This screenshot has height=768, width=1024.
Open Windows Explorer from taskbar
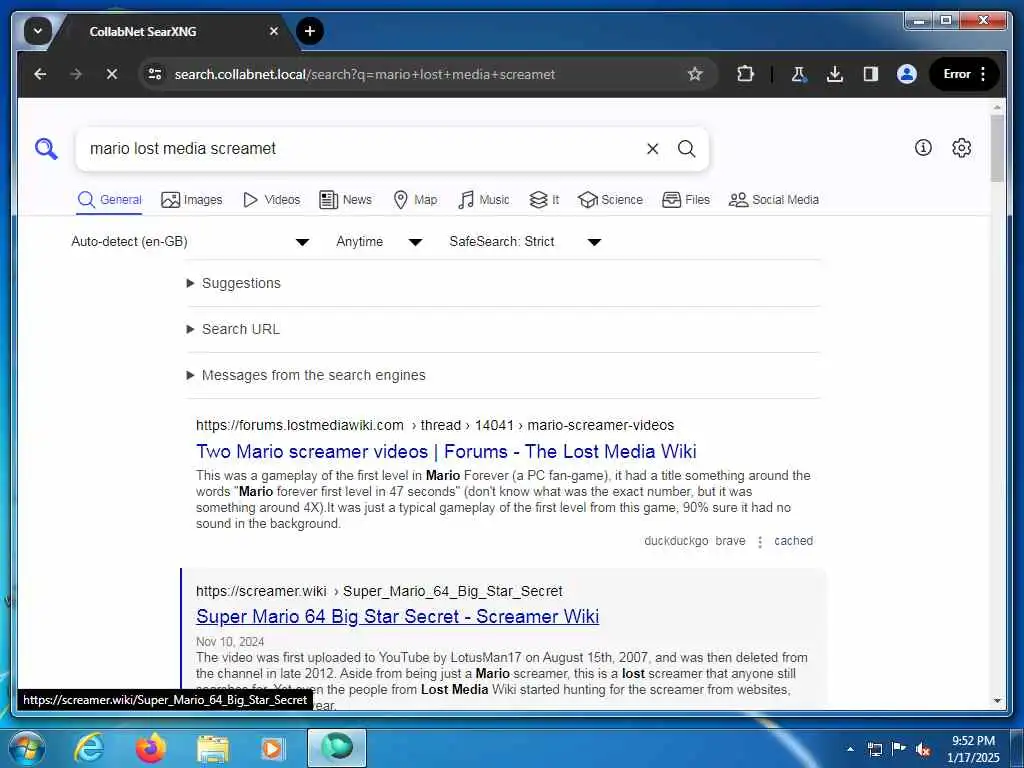click(213, 748)
